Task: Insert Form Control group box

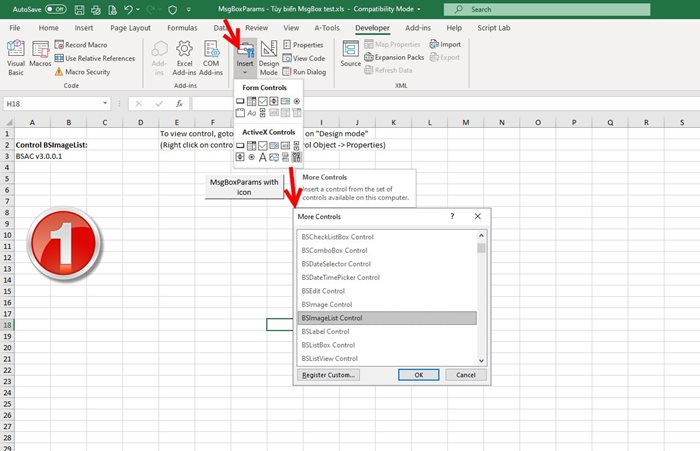Action: pyautogui.click(x=240, y=113)
